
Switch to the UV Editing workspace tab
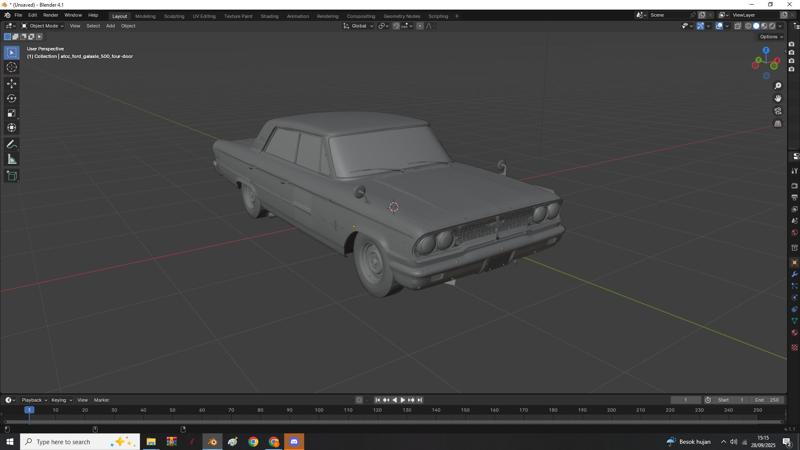204,16
